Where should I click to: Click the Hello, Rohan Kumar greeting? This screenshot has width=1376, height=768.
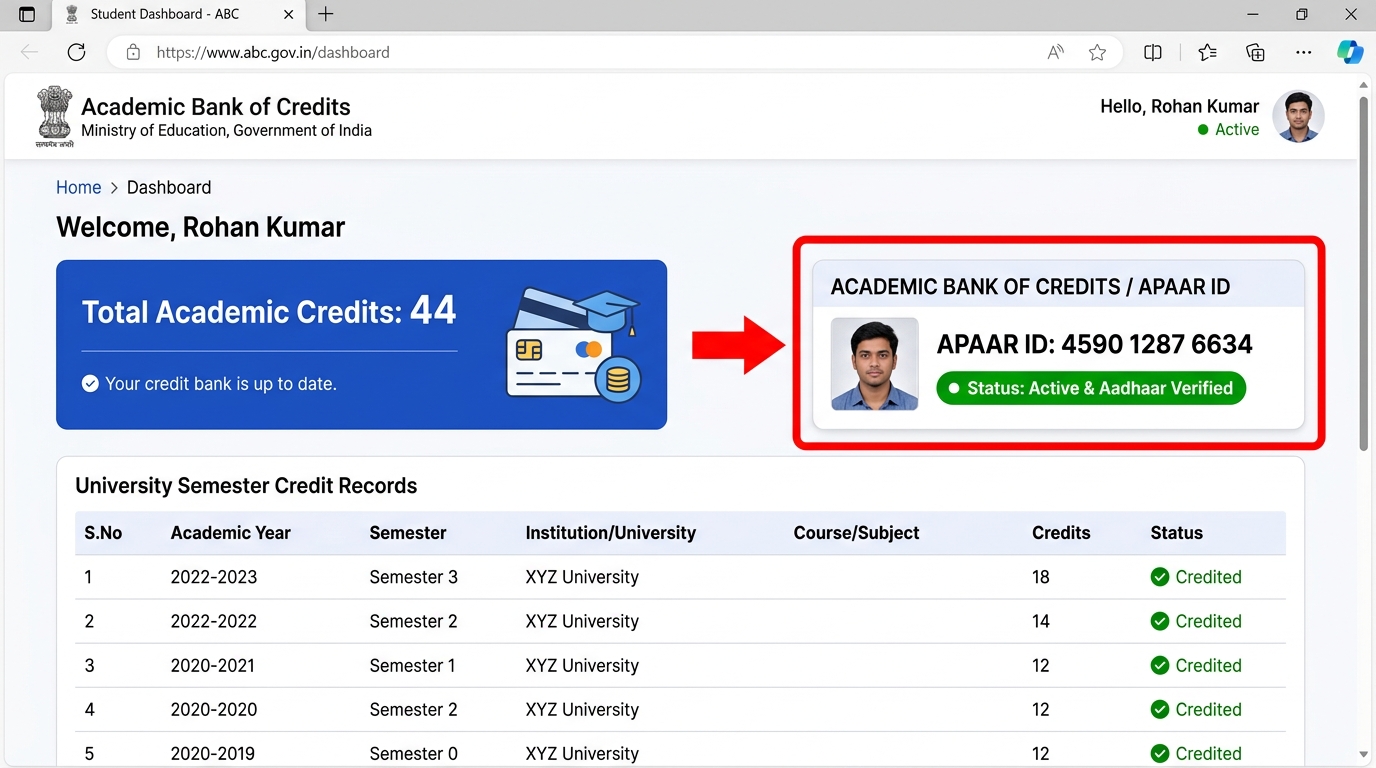tap(1179, 106)
